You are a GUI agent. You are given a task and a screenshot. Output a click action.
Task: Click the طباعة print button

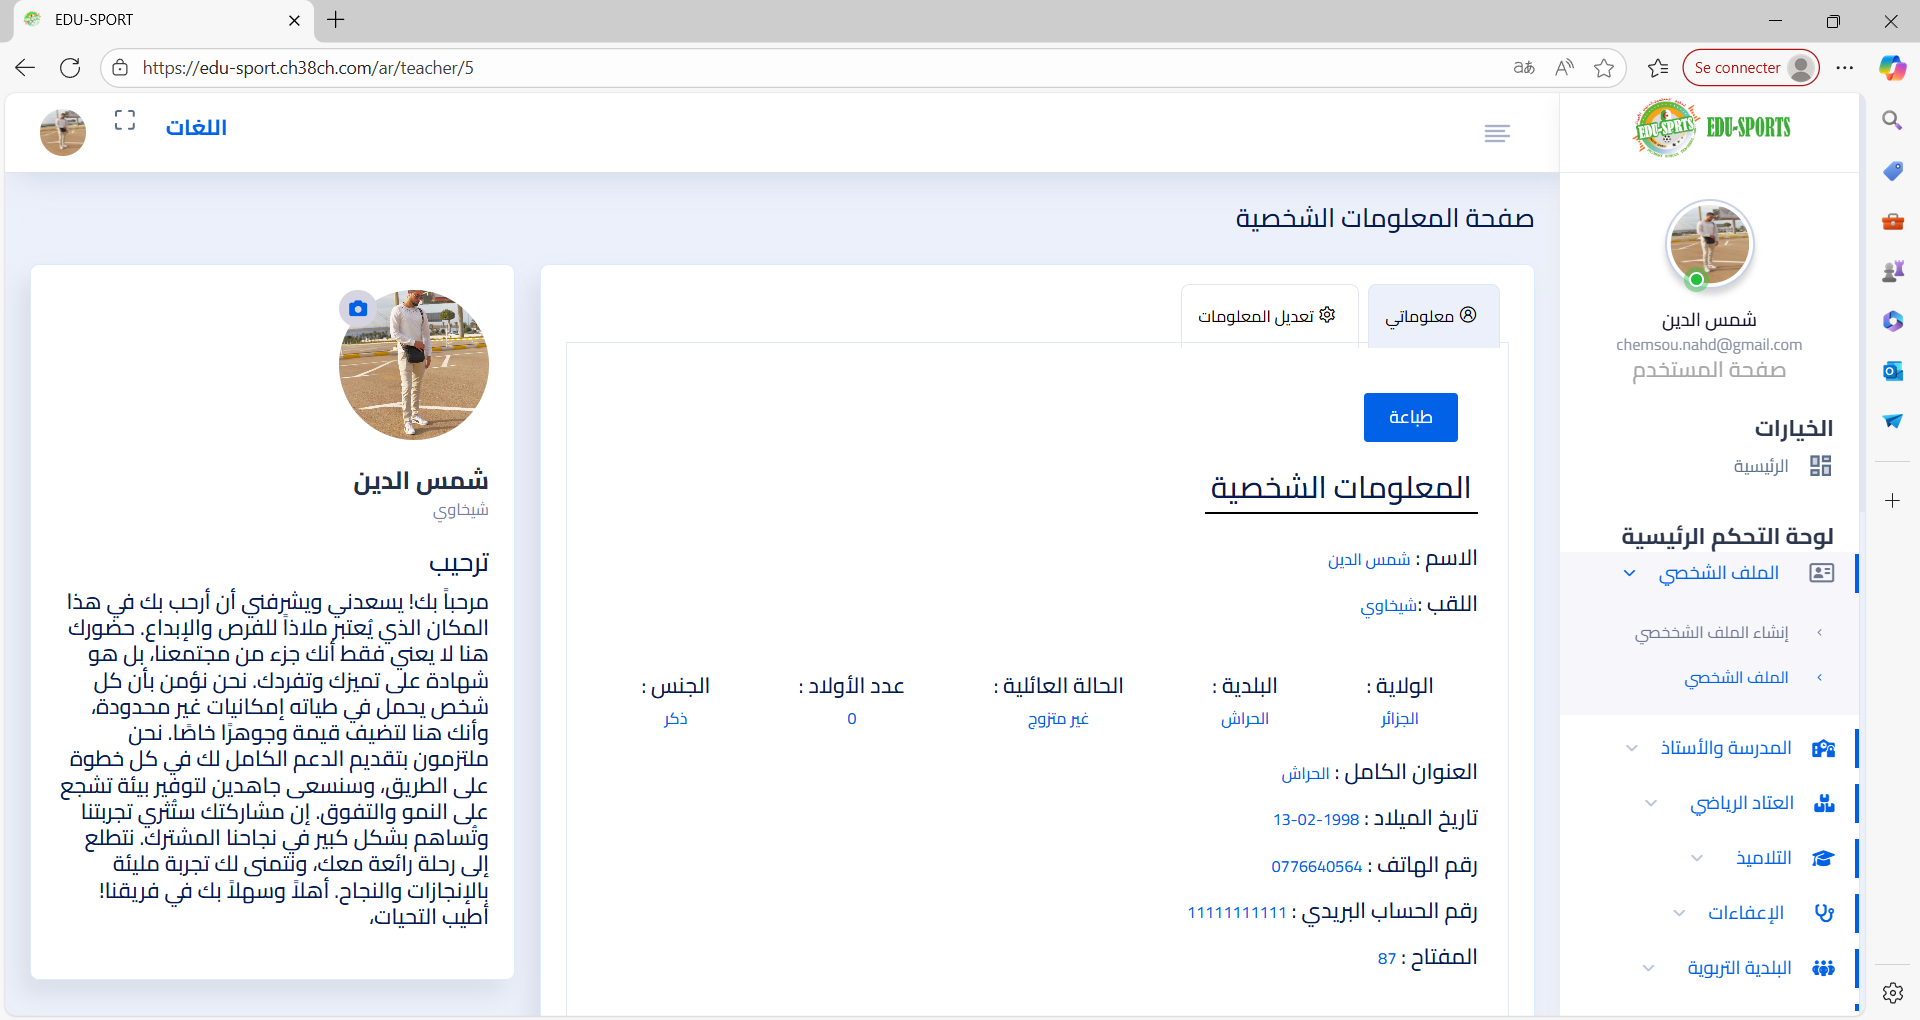tap(1410, 417)
